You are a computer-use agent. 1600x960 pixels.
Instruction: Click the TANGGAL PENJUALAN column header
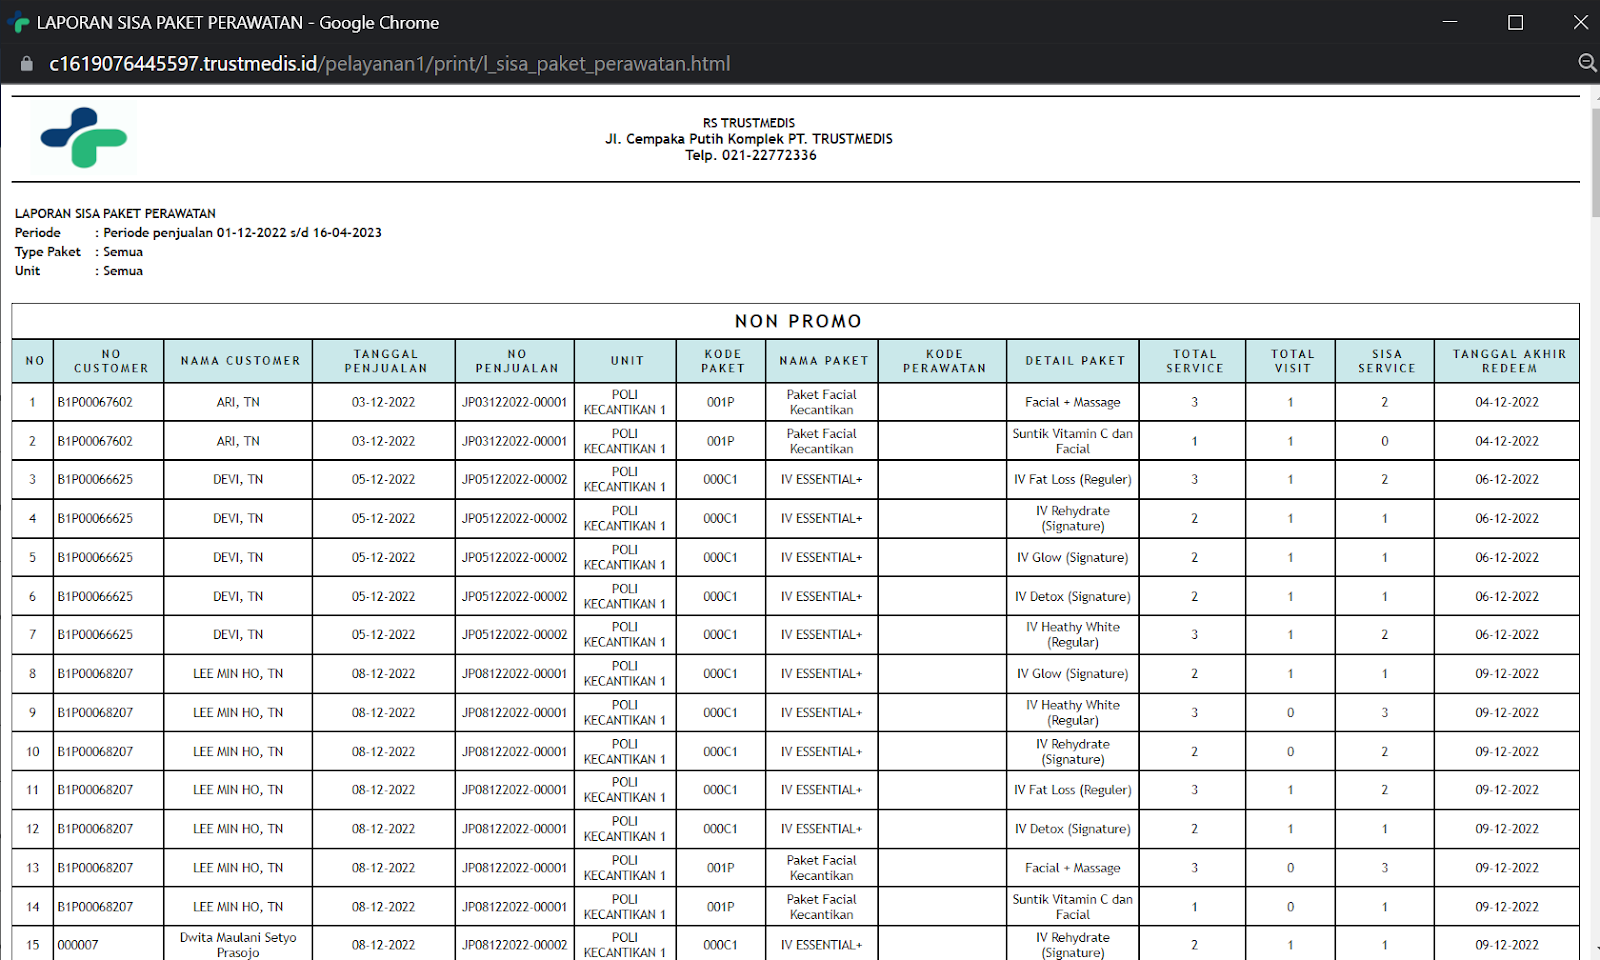[x=385, y=361]
